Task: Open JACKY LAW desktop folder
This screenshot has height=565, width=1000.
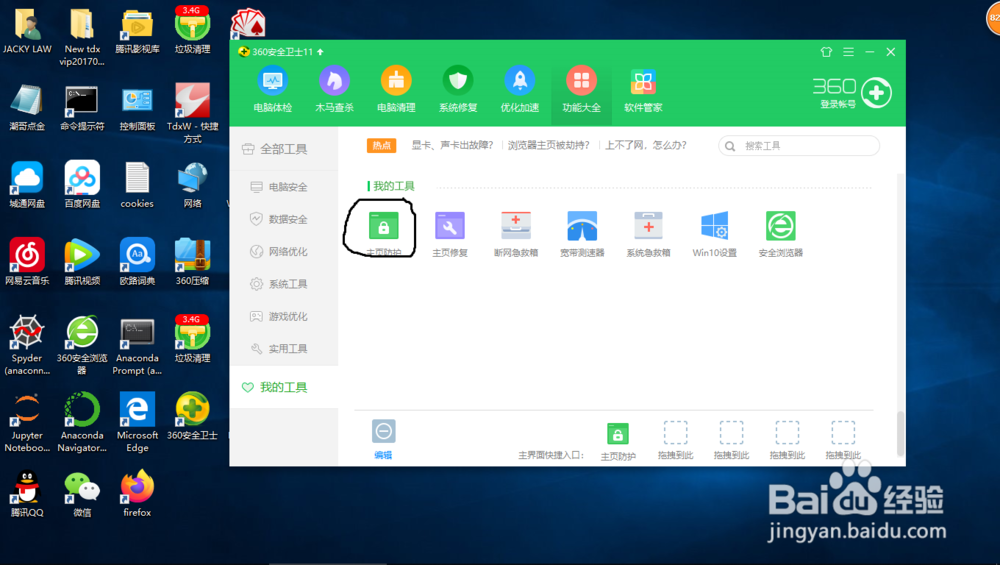Action: [x=27, y=31]
